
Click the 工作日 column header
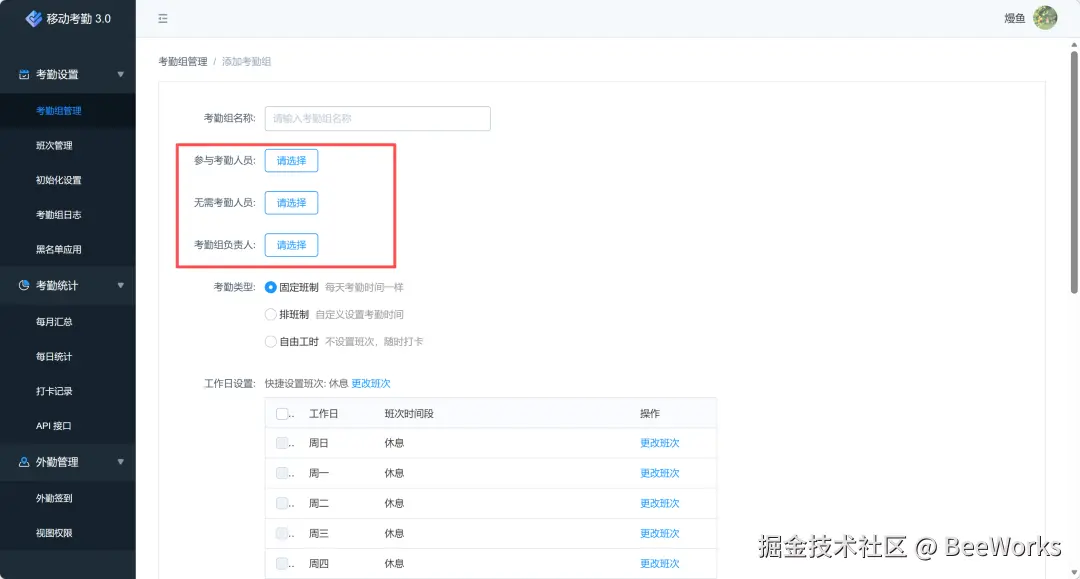pos(323,414)
